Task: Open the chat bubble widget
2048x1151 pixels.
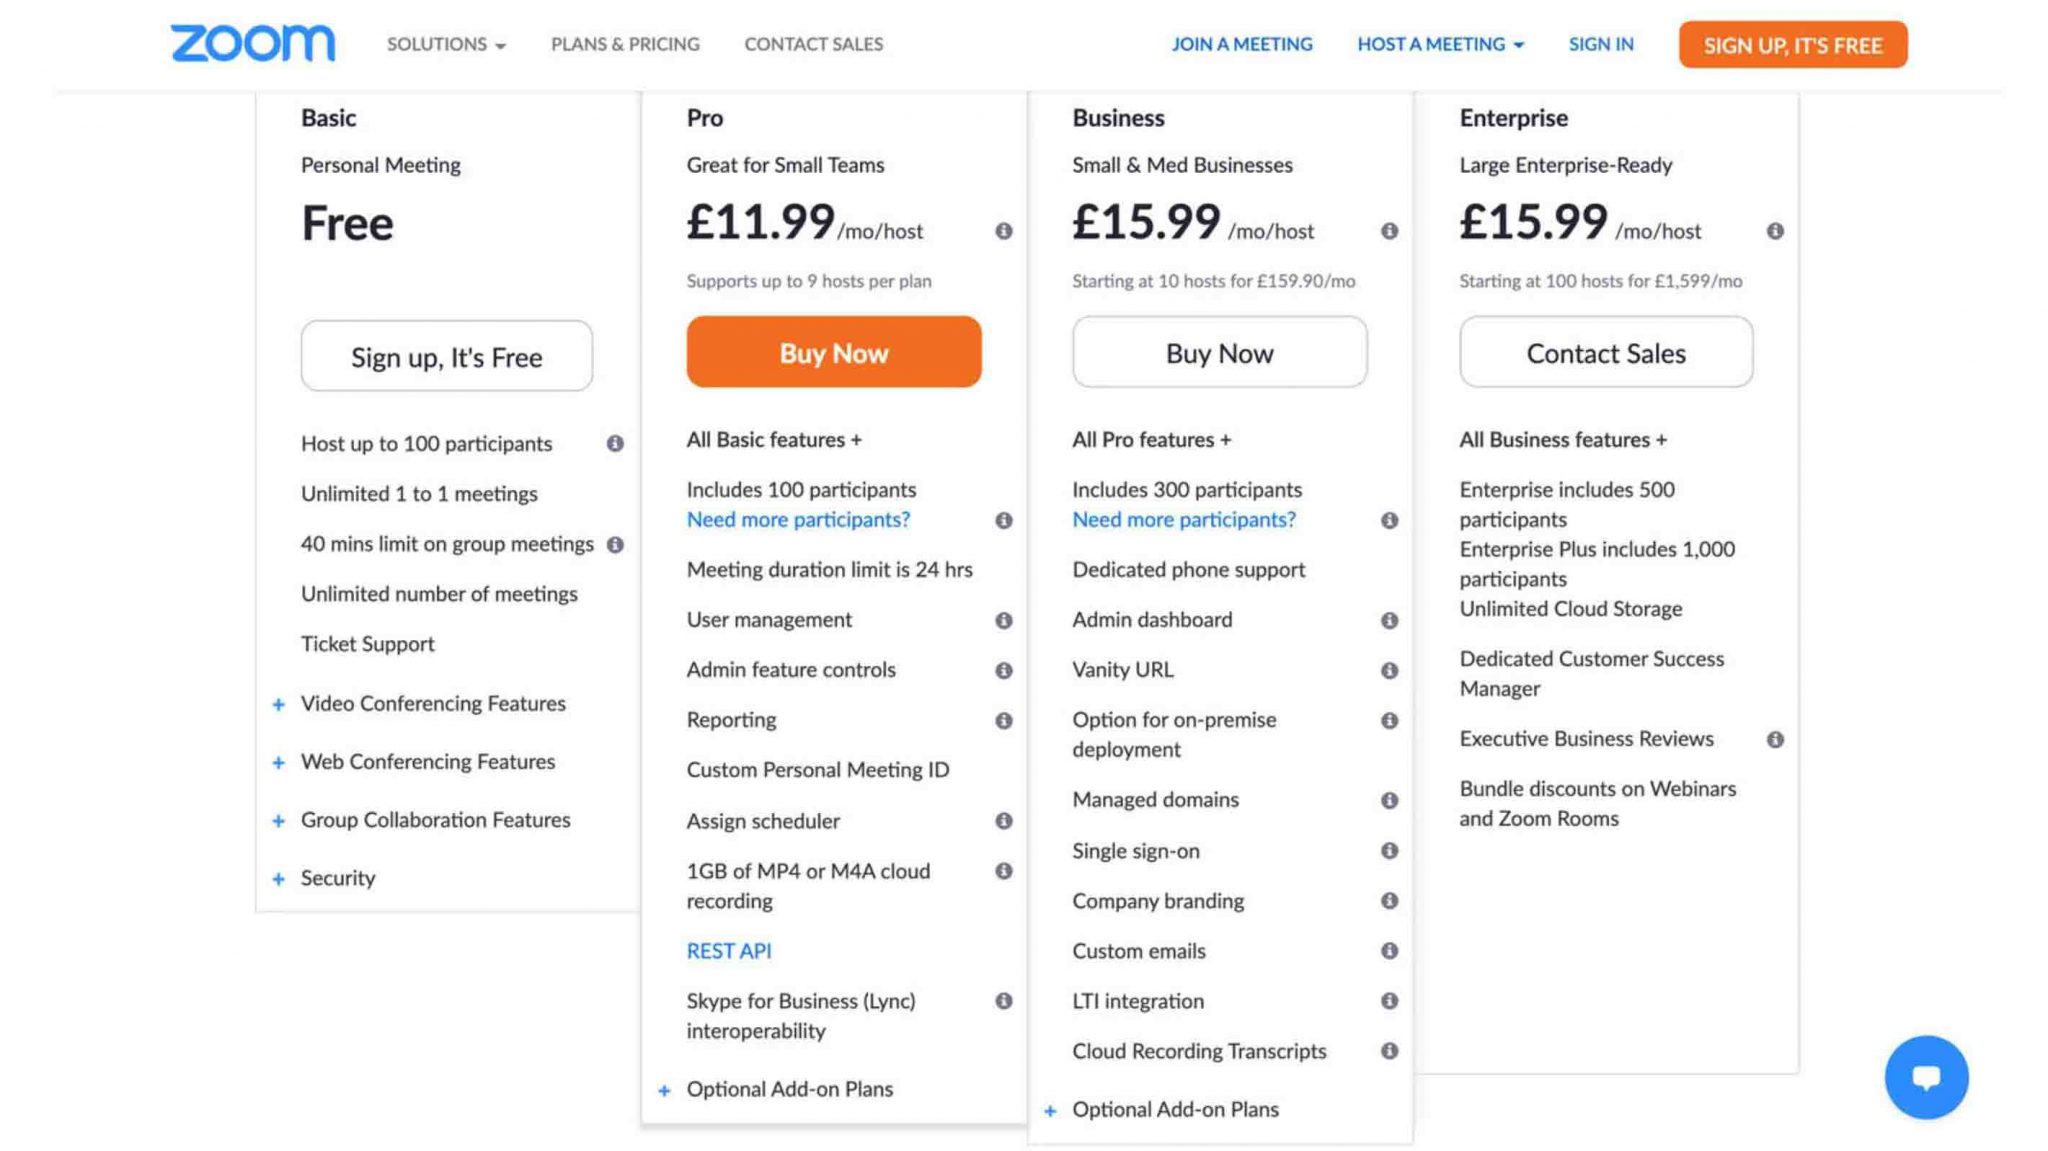Action: pyautogui.click(x=1925, y=1077)
